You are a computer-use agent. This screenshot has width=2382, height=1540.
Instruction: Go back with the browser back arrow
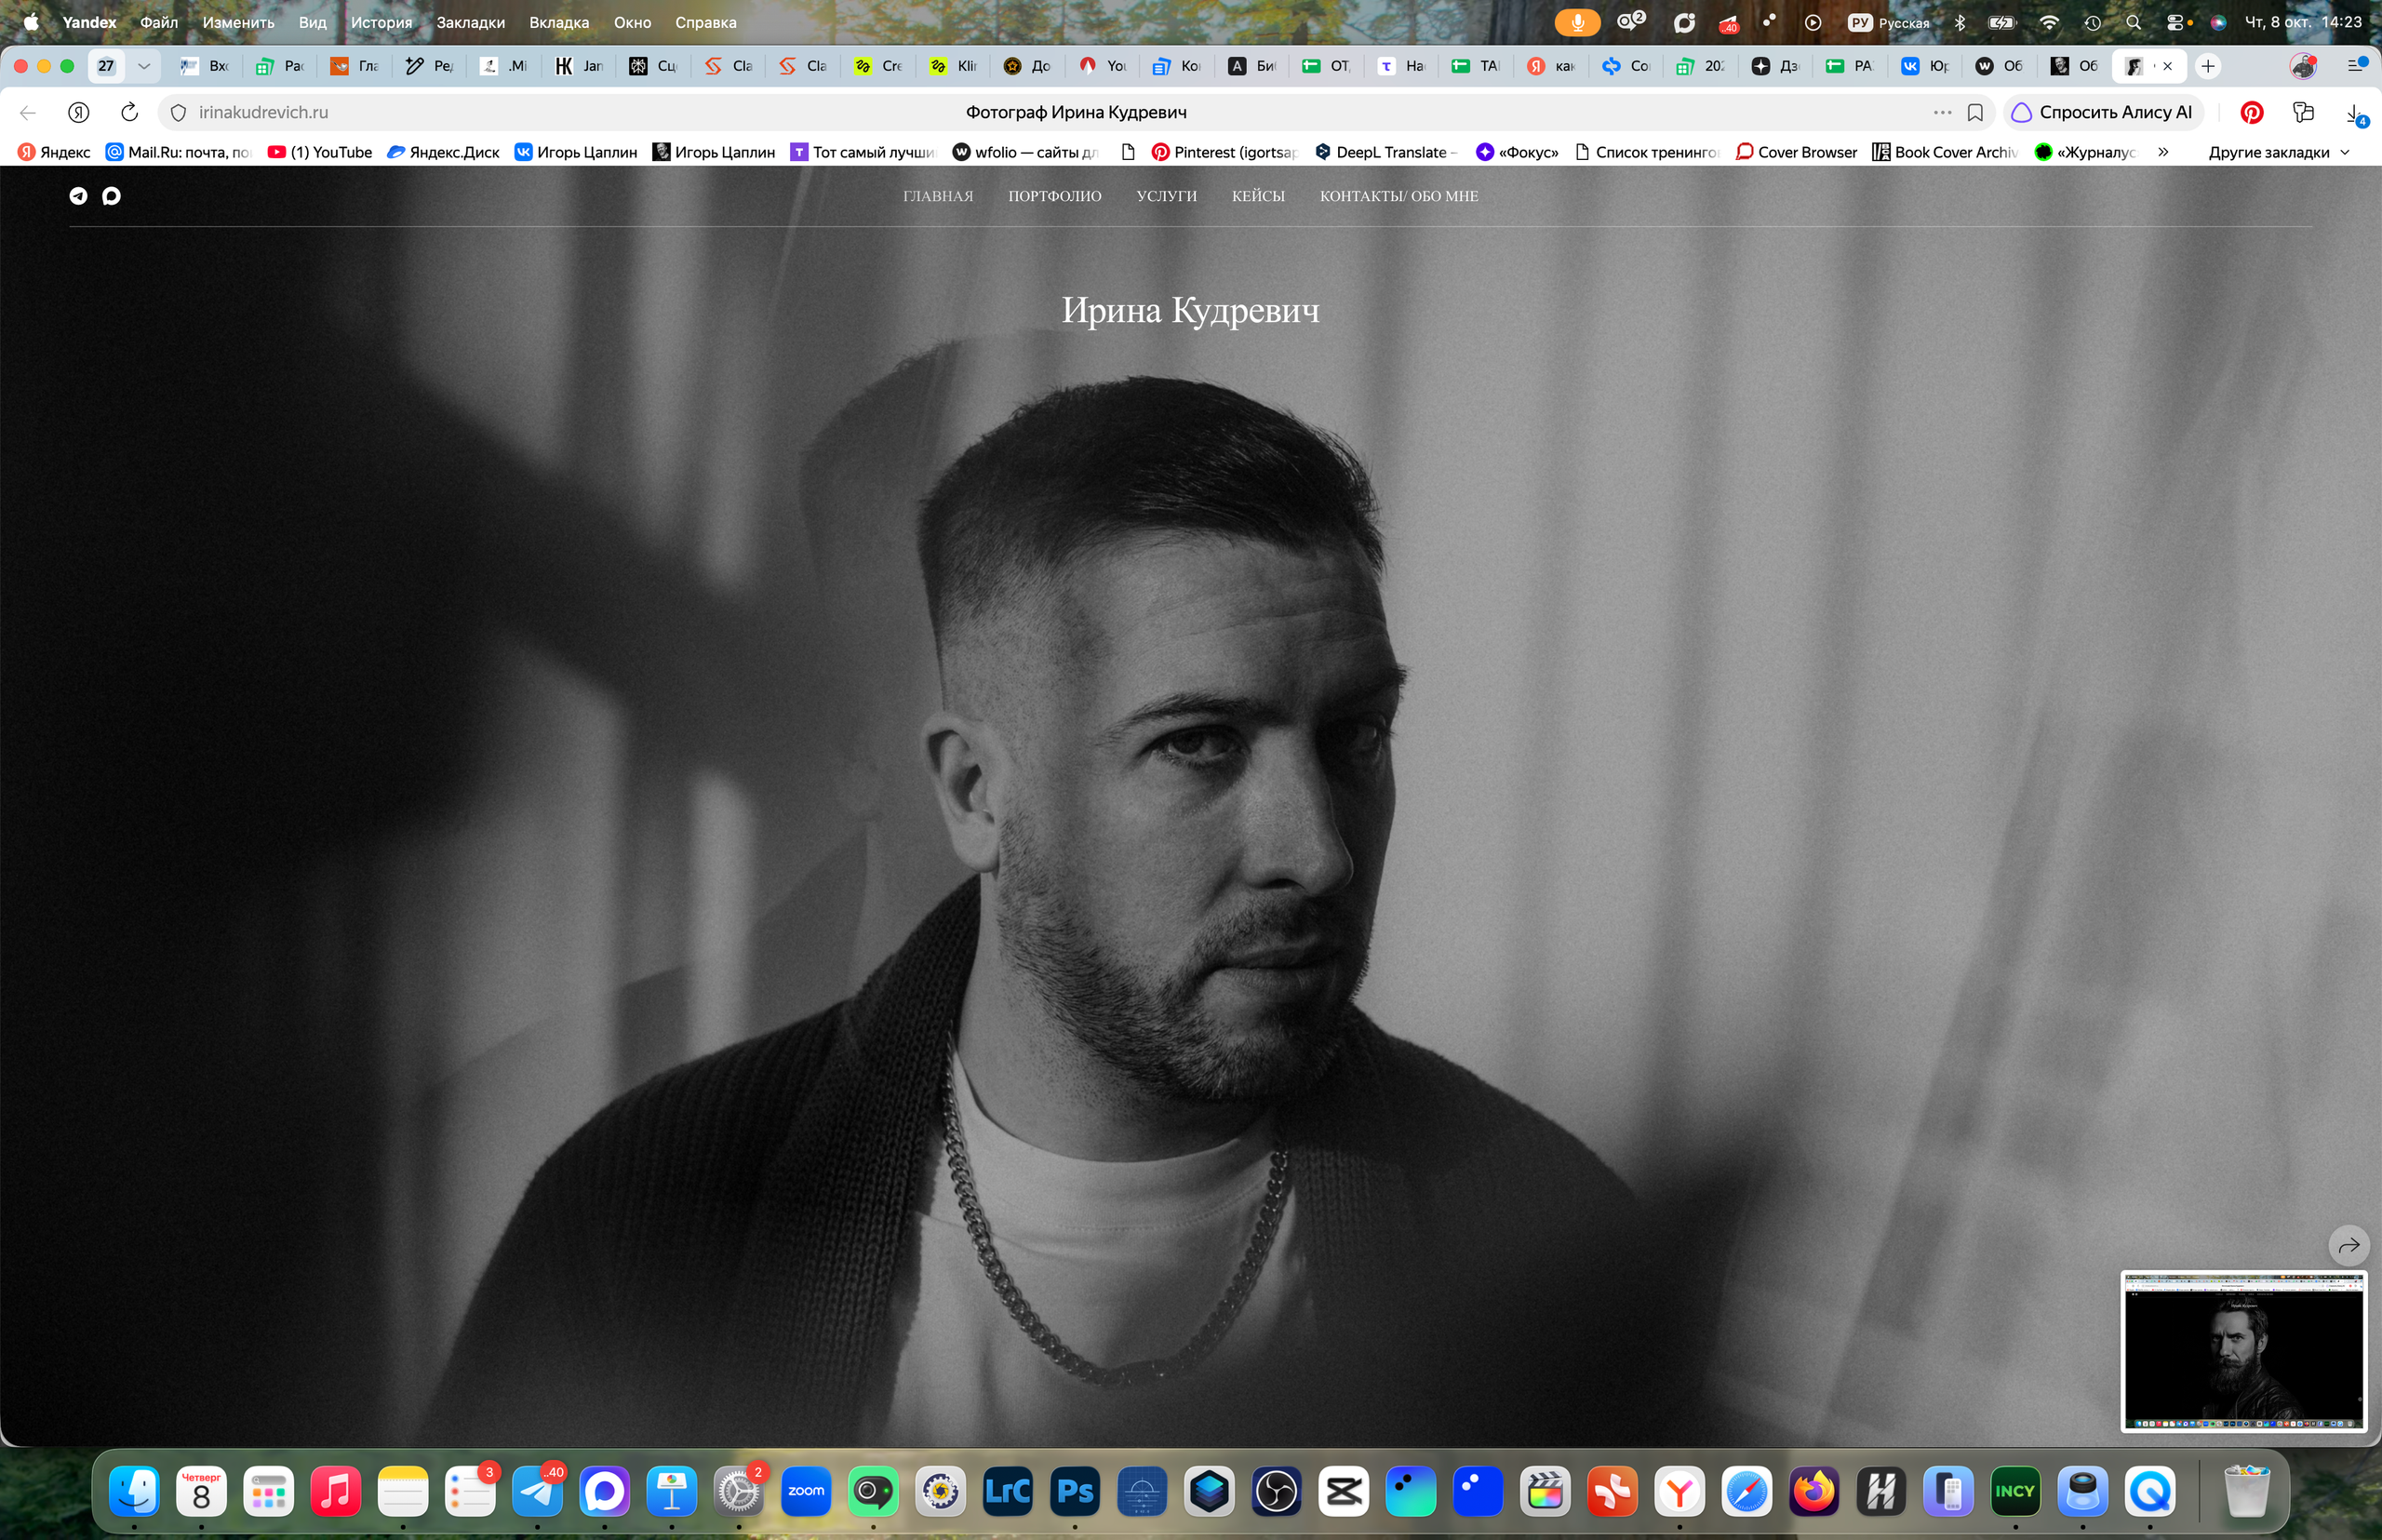28,112
